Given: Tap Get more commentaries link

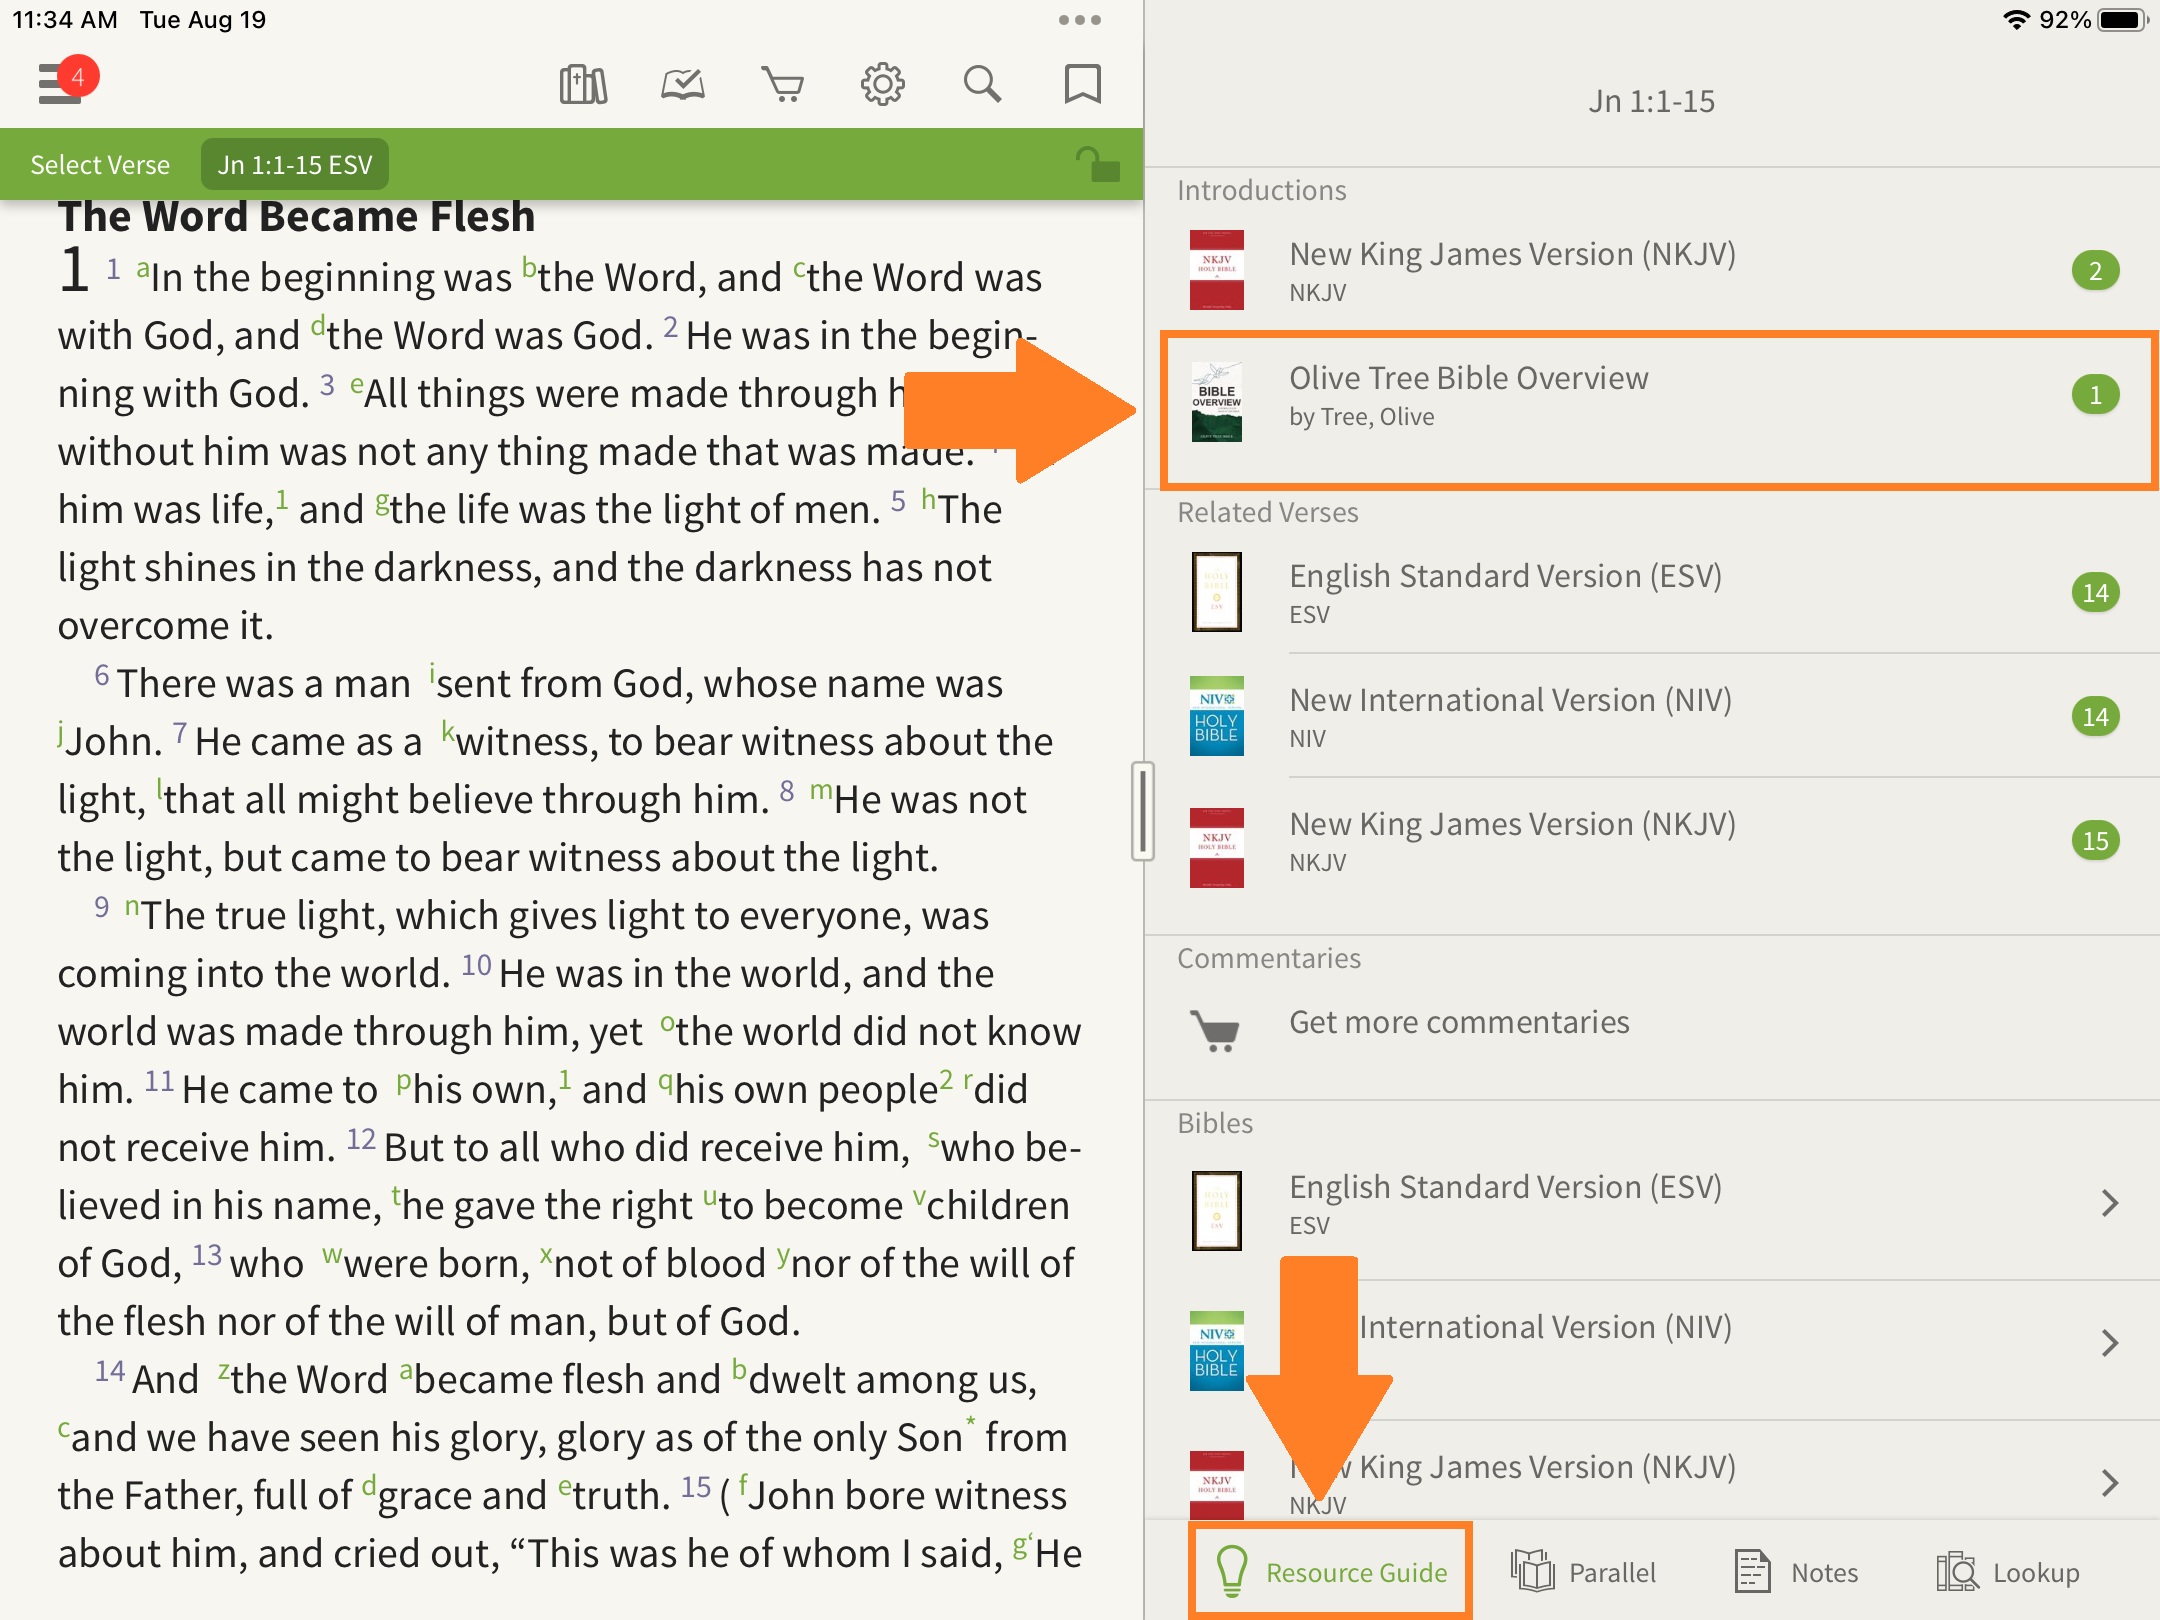Looking at the screenshot, I should [1458, 1023].
